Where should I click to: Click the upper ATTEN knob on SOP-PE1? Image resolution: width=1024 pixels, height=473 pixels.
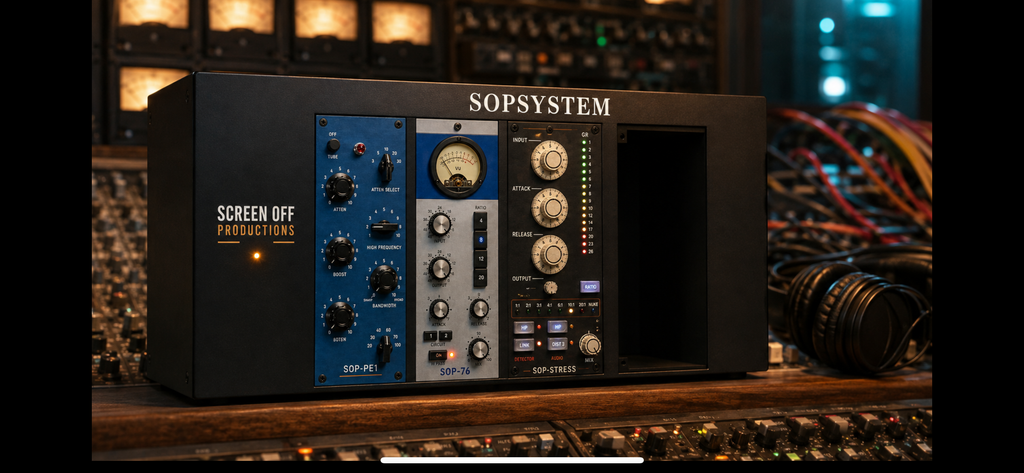click(x=340, y=188)
